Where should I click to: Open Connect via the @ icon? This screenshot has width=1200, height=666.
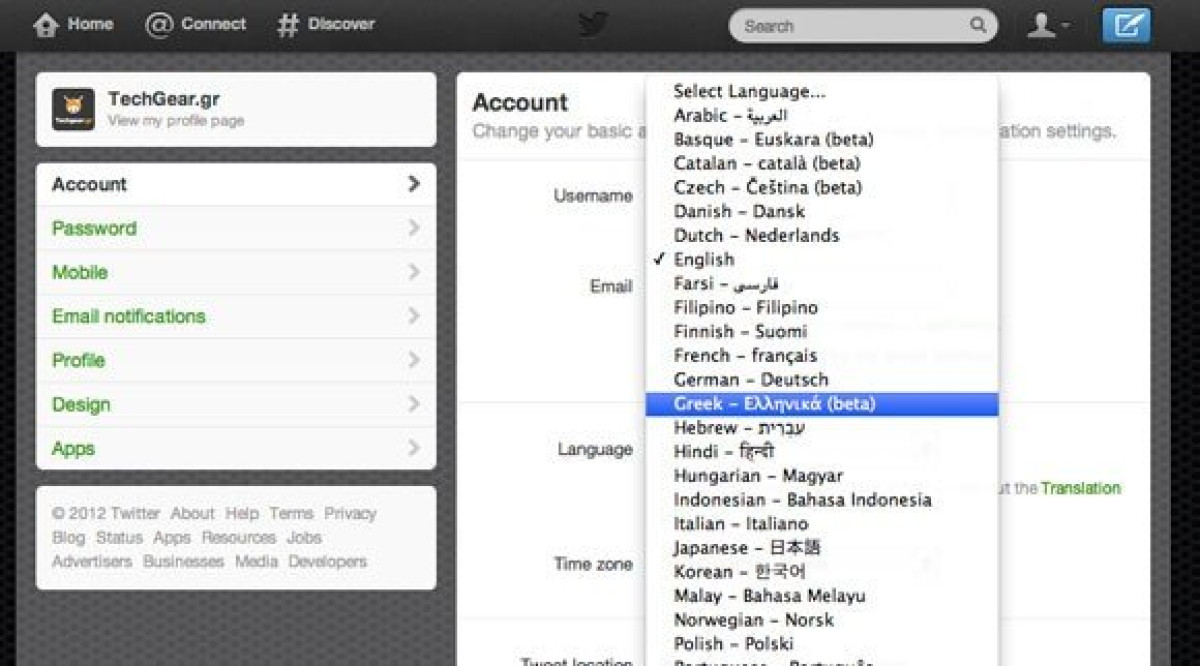pyautogui.click(x=159, y=25)
